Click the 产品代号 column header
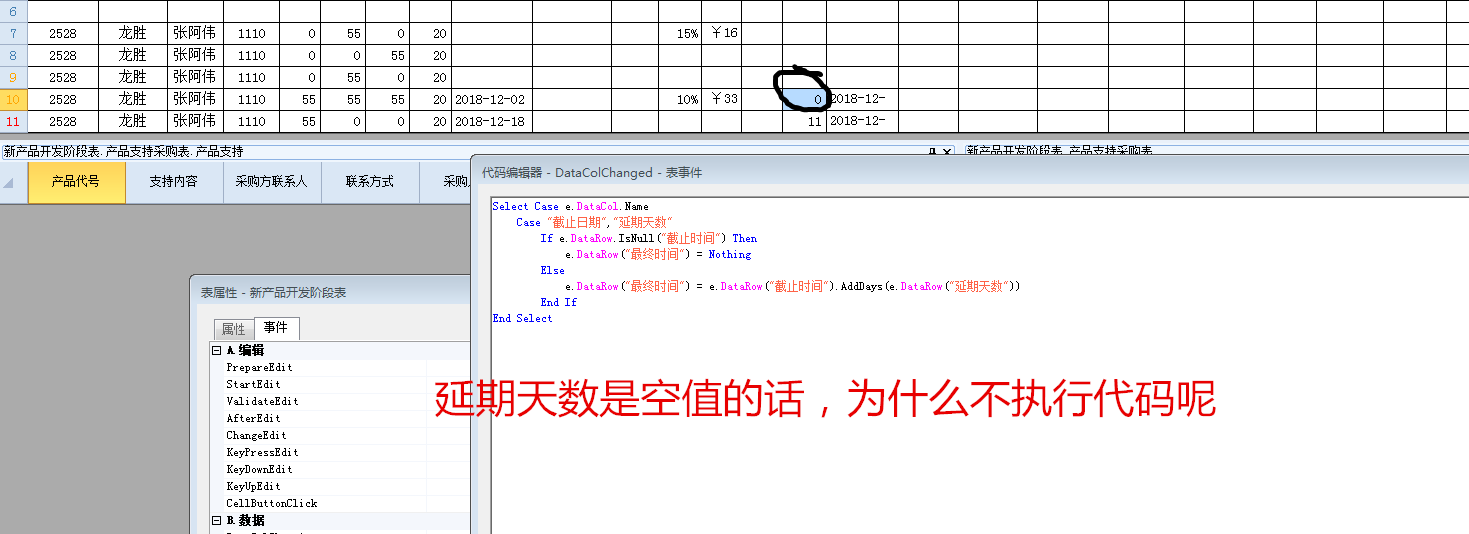Screen dimensions: 1469x534 coord(76,182)
